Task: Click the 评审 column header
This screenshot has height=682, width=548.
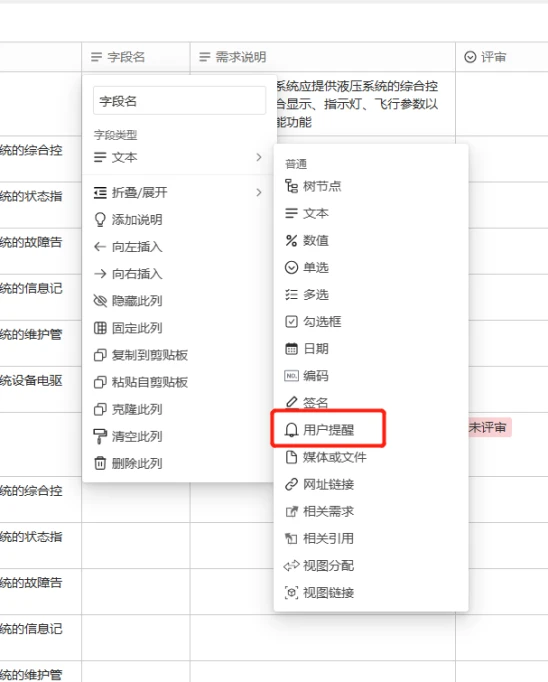Action: 502,57
